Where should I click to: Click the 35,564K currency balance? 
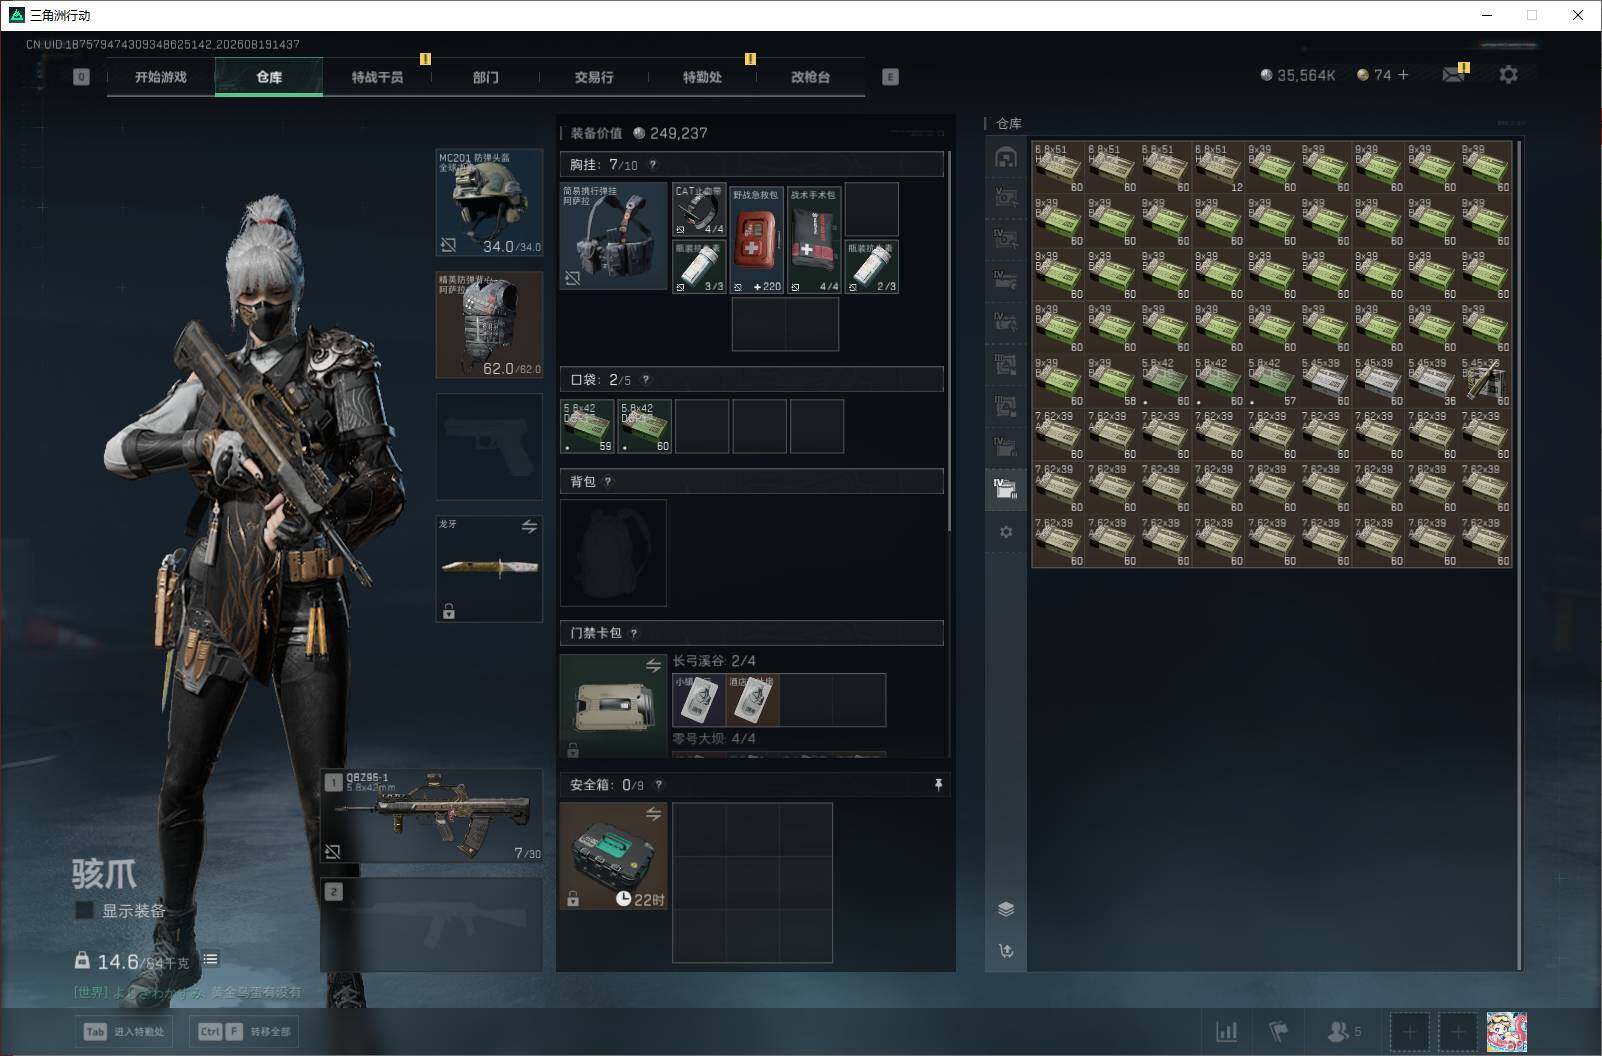tap(1298, 75)
